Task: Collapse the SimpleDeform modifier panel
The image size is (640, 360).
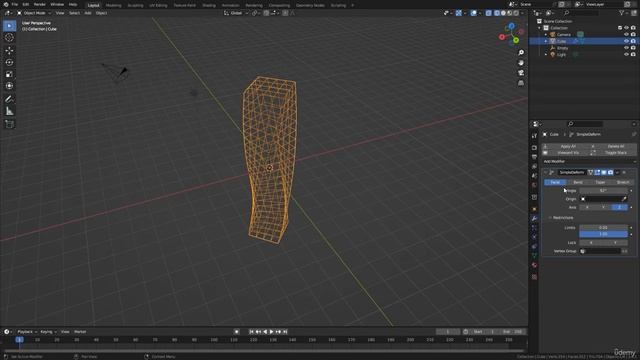Action: (546, 173)
